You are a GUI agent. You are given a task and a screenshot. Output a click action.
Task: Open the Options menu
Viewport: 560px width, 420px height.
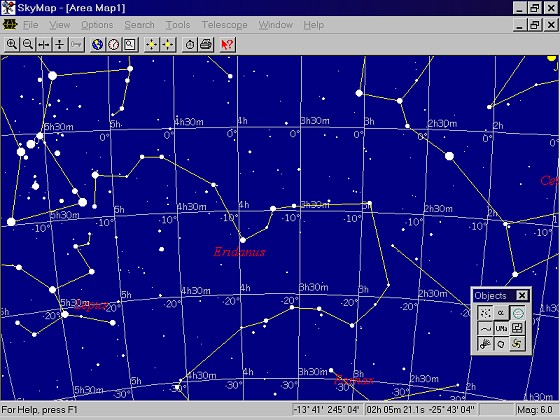pyautogui.click(x=97, y=25)
